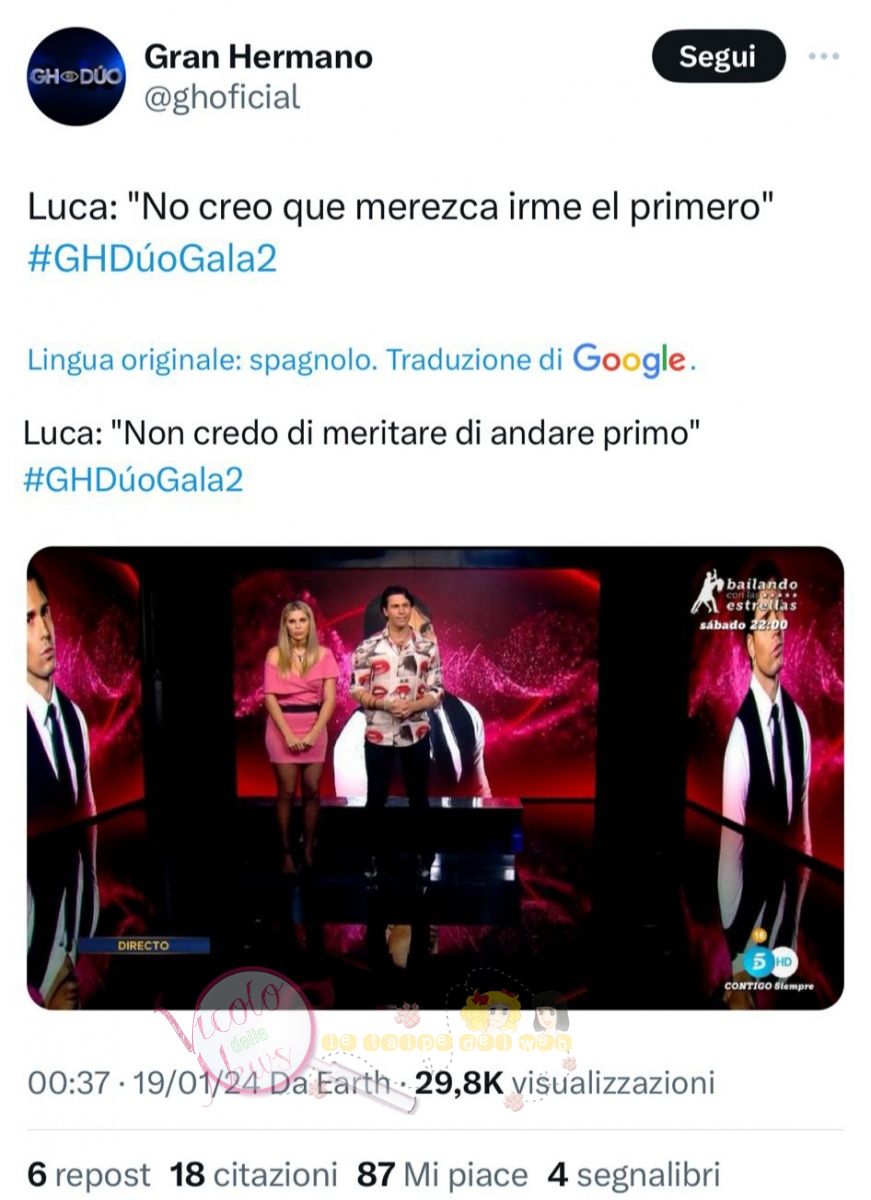
Task: Click the DIRECTO live badge in video
Action: coord(144,945)
